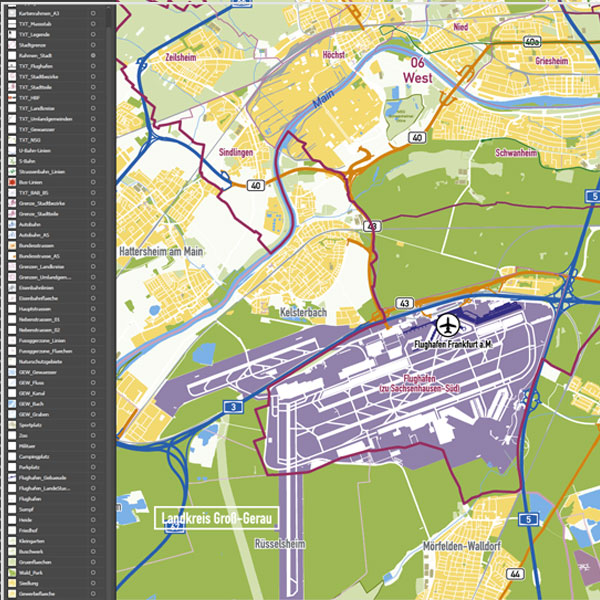600x600 pixels.
Task: Select the Eisenbahnflaeche layer name
Action: tap(38, 298)
